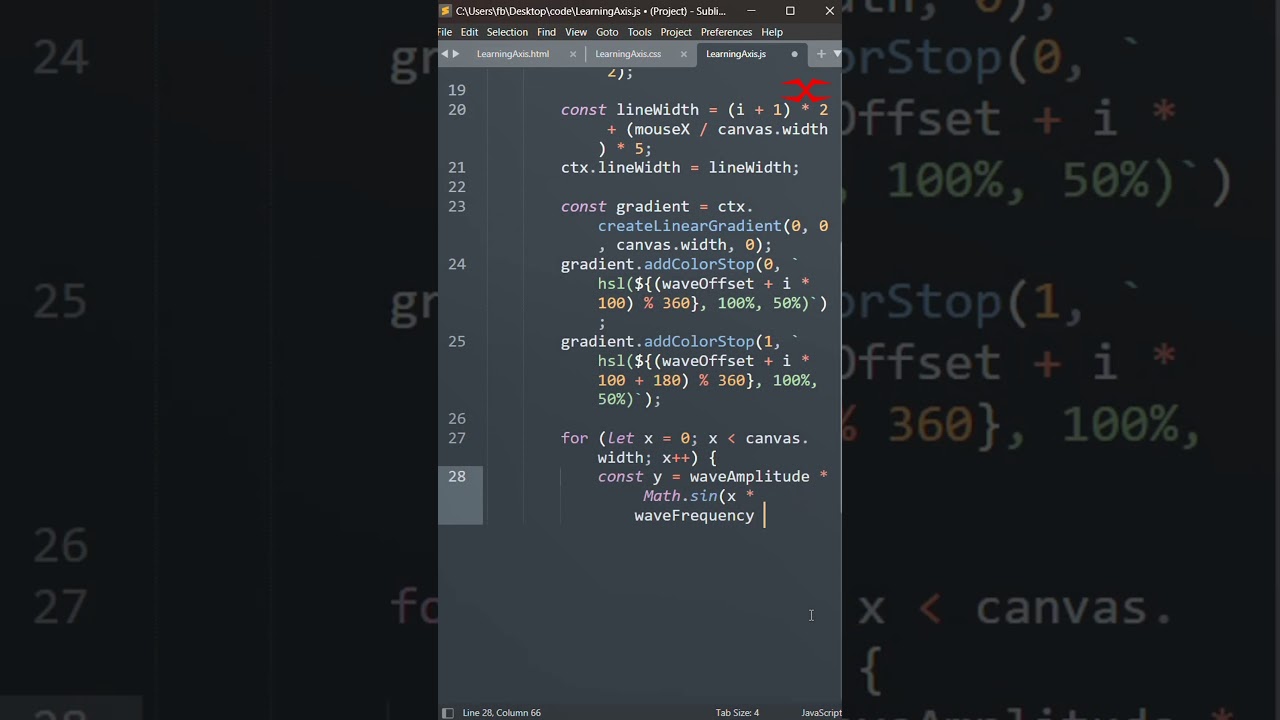Open the Find menu
1280x720 pixels.
tap(546, 32)
